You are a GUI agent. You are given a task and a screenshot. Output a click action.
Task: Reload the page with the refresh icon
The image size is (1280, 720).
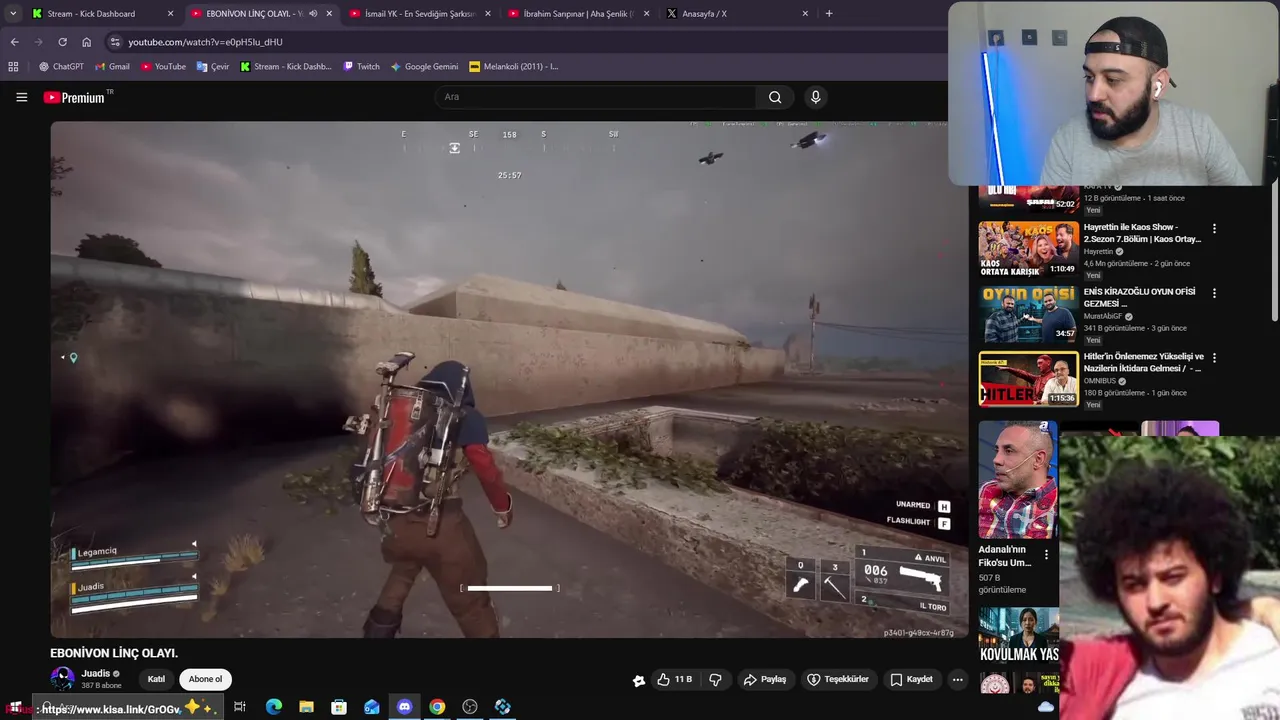click(x=62, y=42)
